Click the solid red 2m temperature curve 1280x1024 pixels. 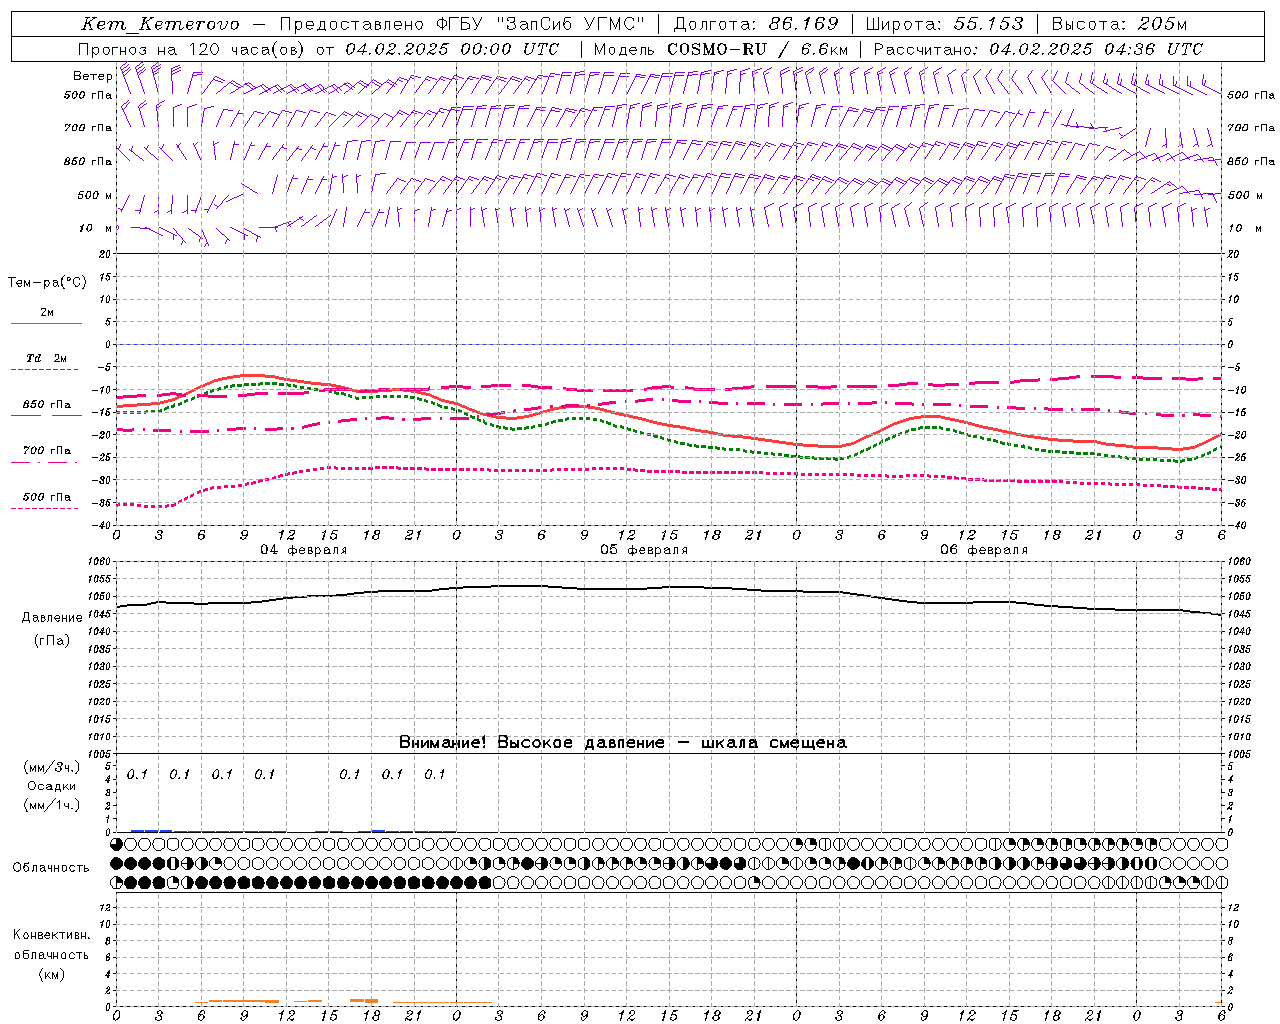[669, 425]
